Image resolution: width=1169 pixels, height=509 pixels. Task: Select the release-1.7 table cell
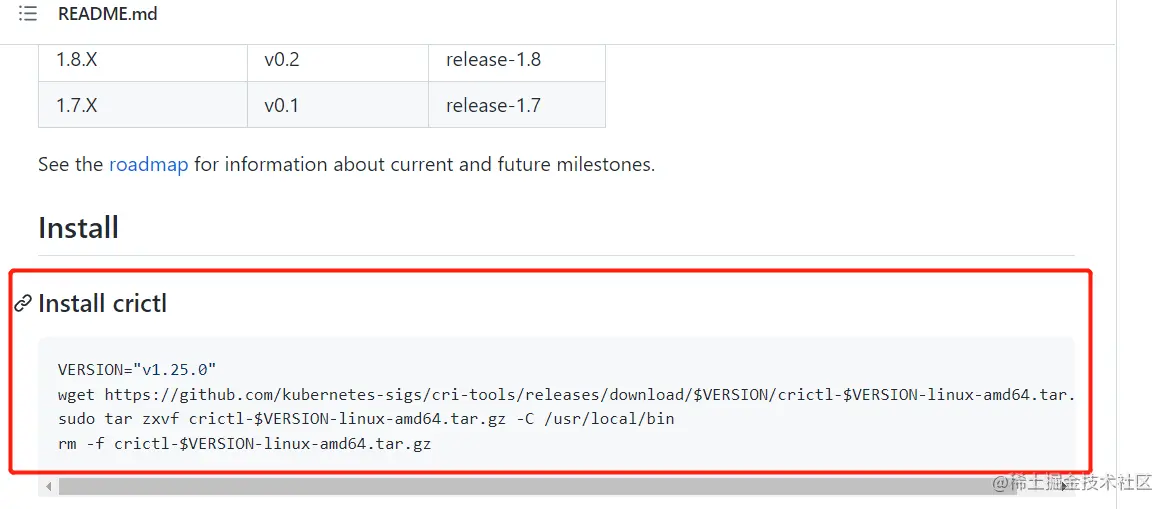[517, 105]
